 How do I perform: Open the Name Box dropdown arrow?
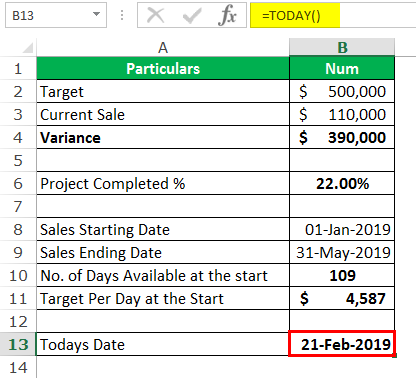click(x=96, y=14)
